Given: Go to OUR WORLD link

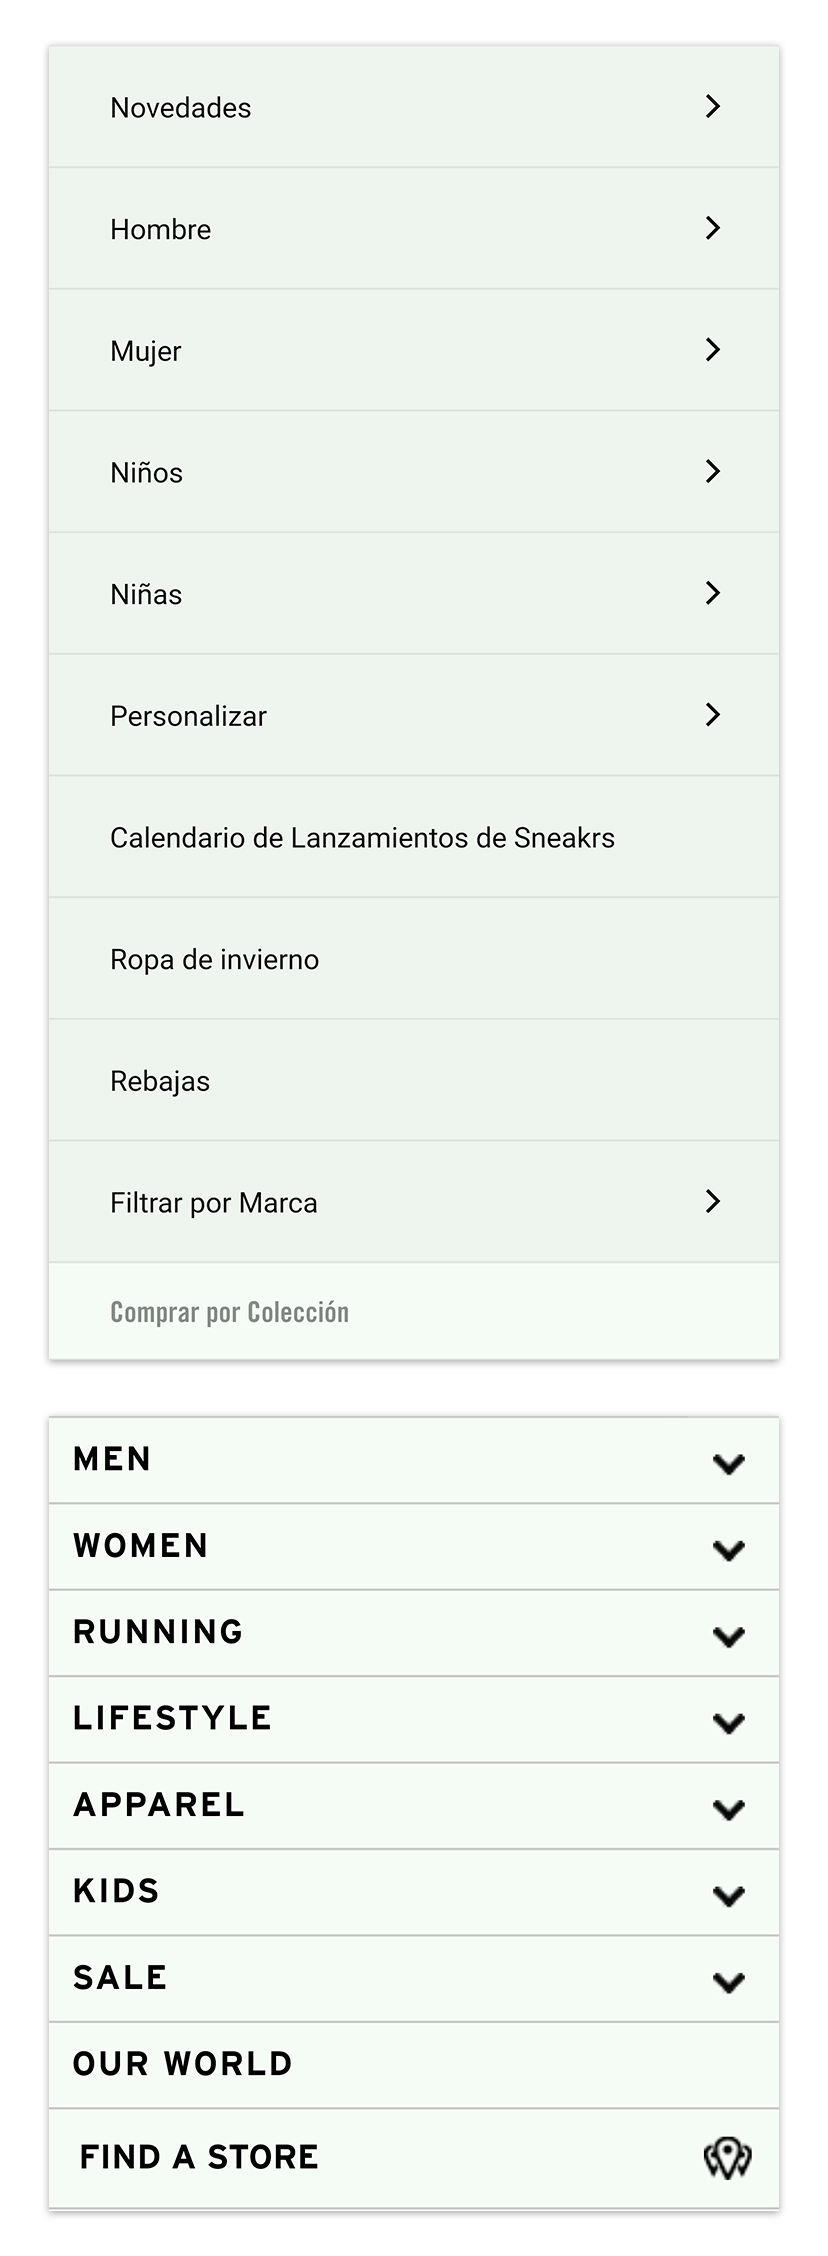Looking at the screenshot, I should (x=183, y=2064).
